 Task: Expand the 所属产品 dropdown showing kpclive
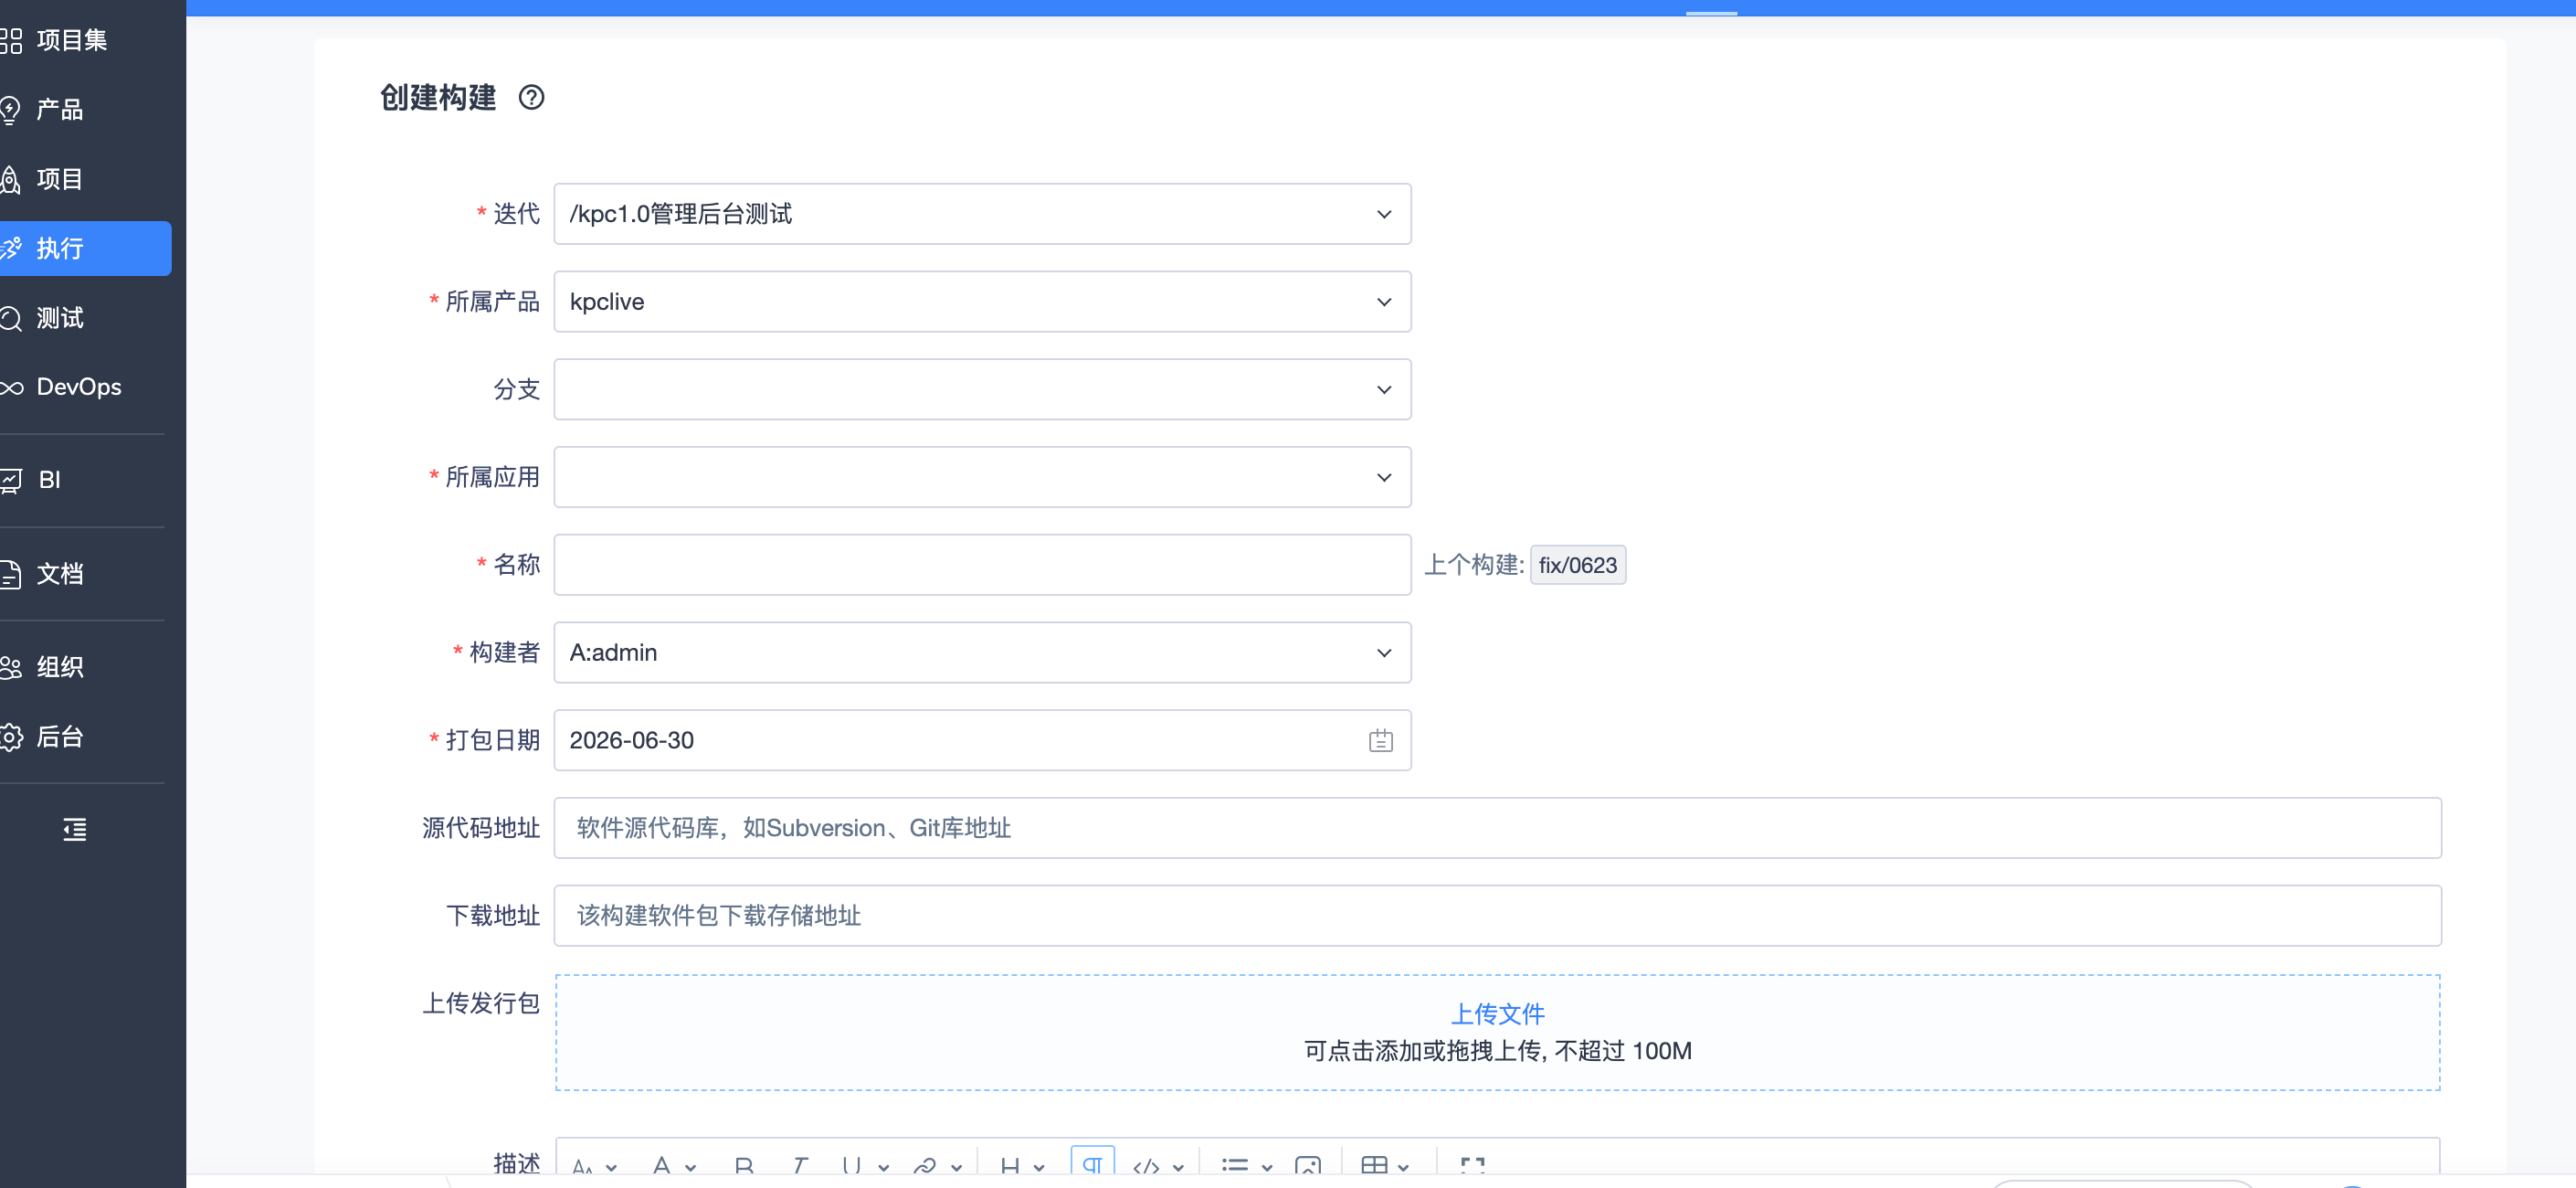(x=982, y=302)
